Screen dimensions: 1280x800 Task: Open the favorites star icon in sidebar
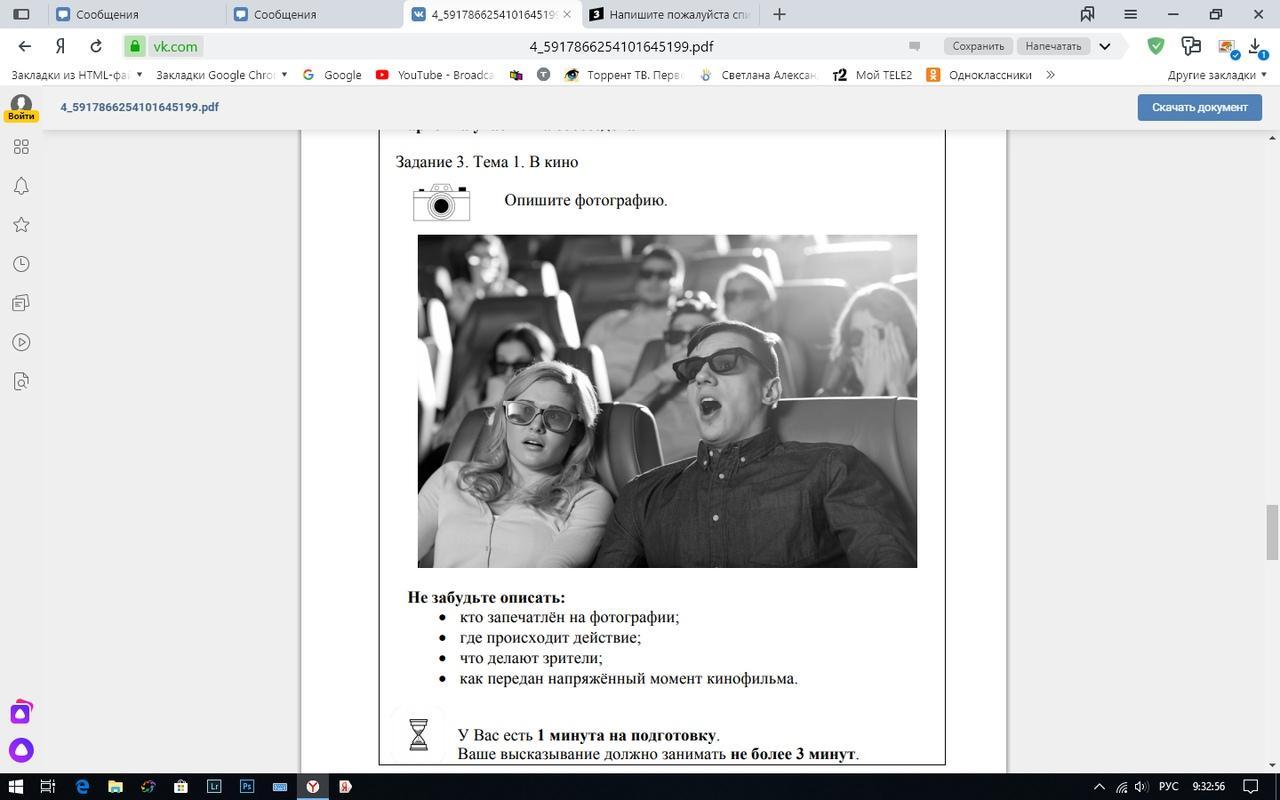pos(21,225)
